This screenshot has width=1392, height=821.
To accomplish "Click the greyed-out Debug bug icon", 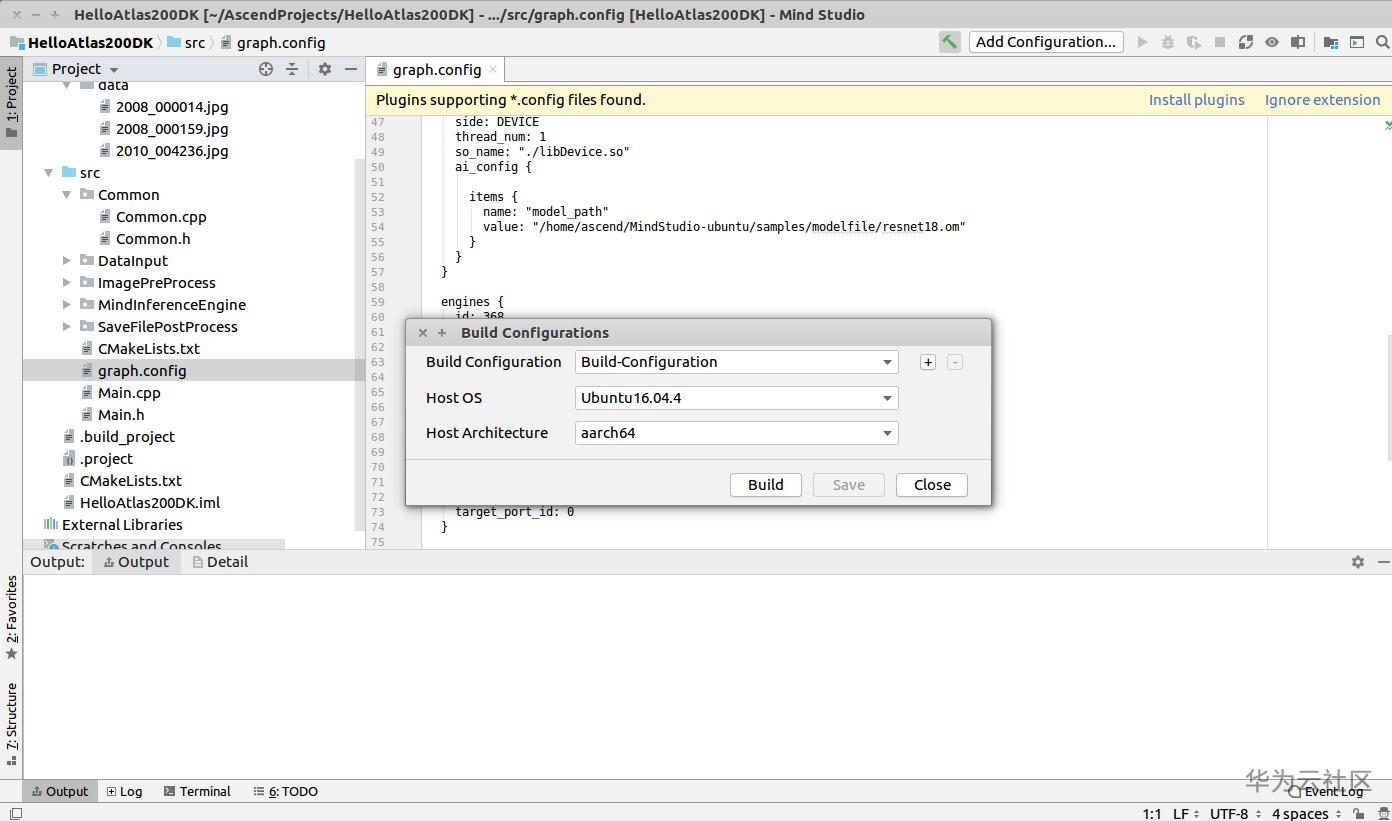I will pos(1168,42).
